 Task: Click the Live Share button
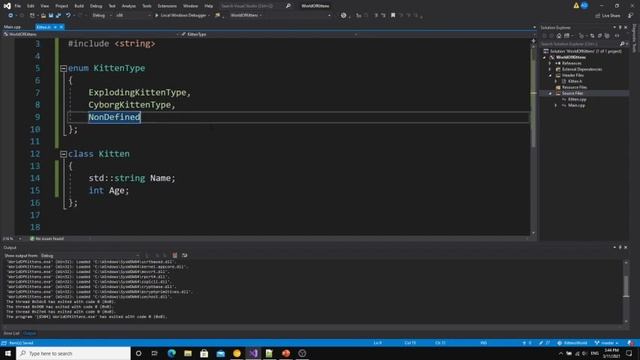pyautogui.click(x=607, y=16)
